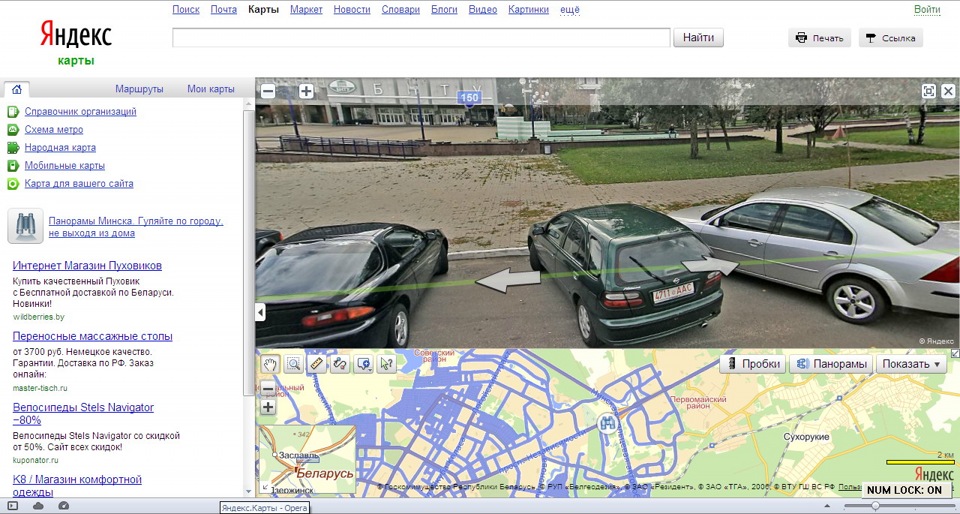This screenshot has height=514, width=960.
Task: Select the magnifier zoom-area tool
Action: pyautogui.click(x=294, y=364)
